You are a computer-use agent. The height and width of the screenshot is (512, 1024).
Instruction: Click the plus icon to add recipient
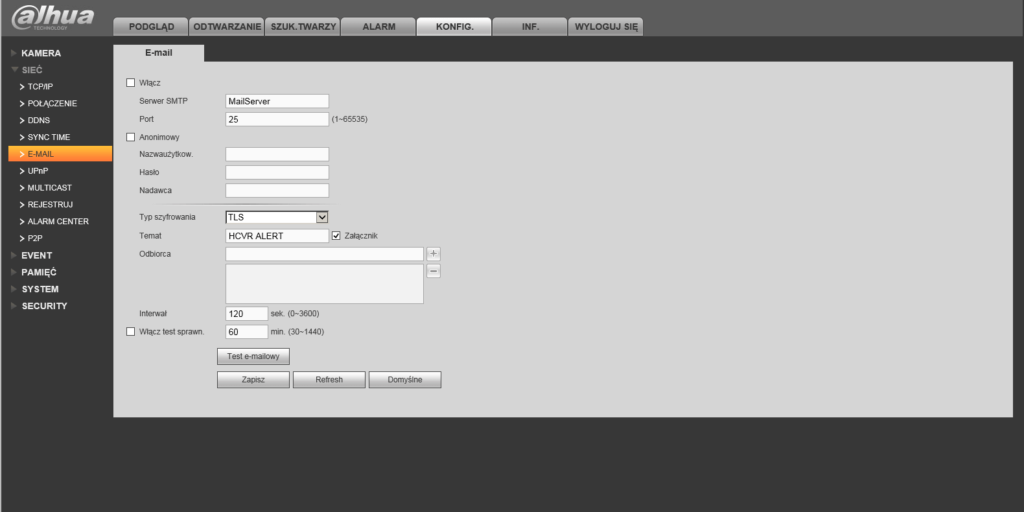tap(433, 254)
